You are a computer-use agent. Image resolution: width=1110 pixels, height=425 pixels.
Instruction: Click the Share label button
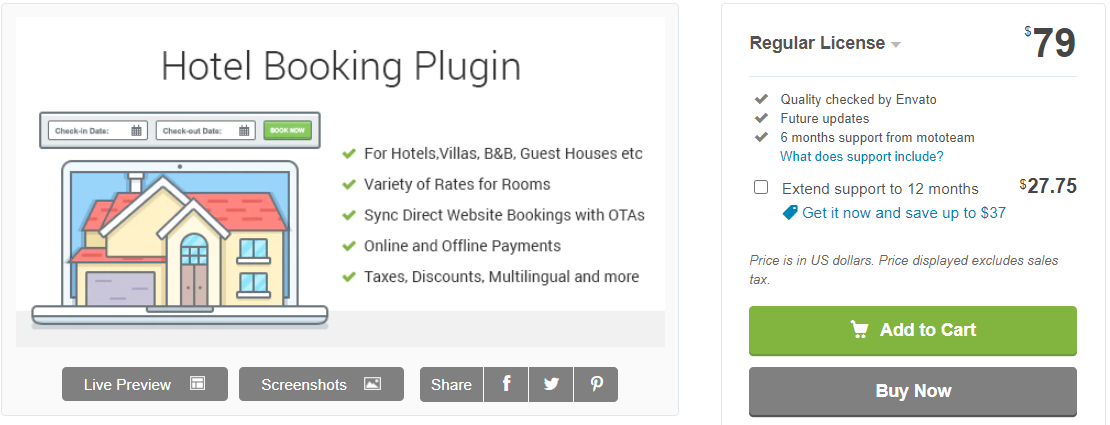452,385
